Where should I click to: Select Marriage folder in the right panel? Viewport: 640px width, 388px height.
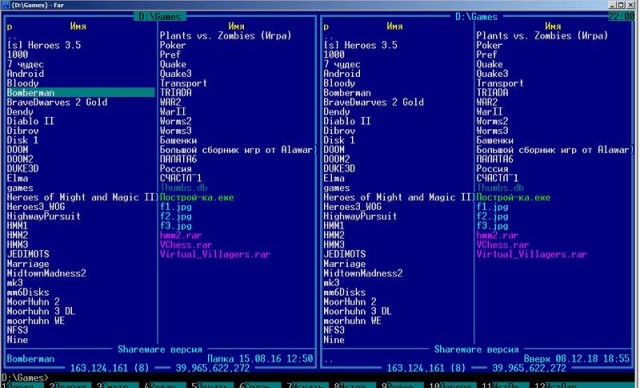[344, 264]
